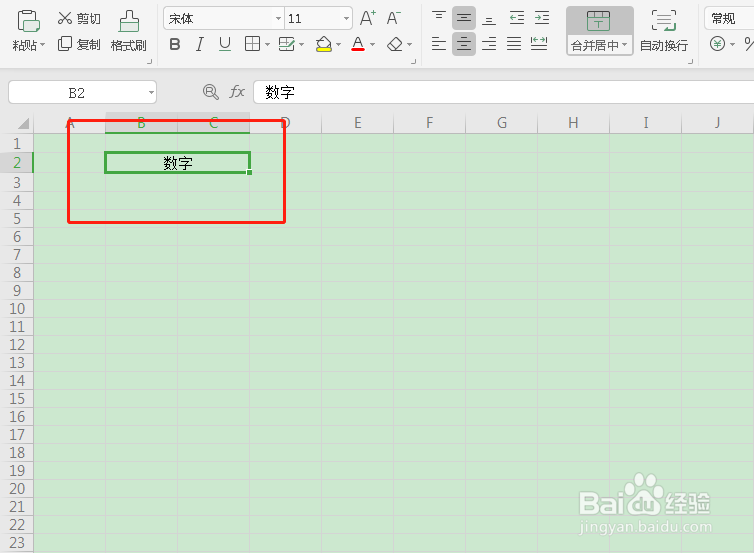Click the draw border/table style icon
Viewport: 754px width, 553px height.
tap(287, 44)
